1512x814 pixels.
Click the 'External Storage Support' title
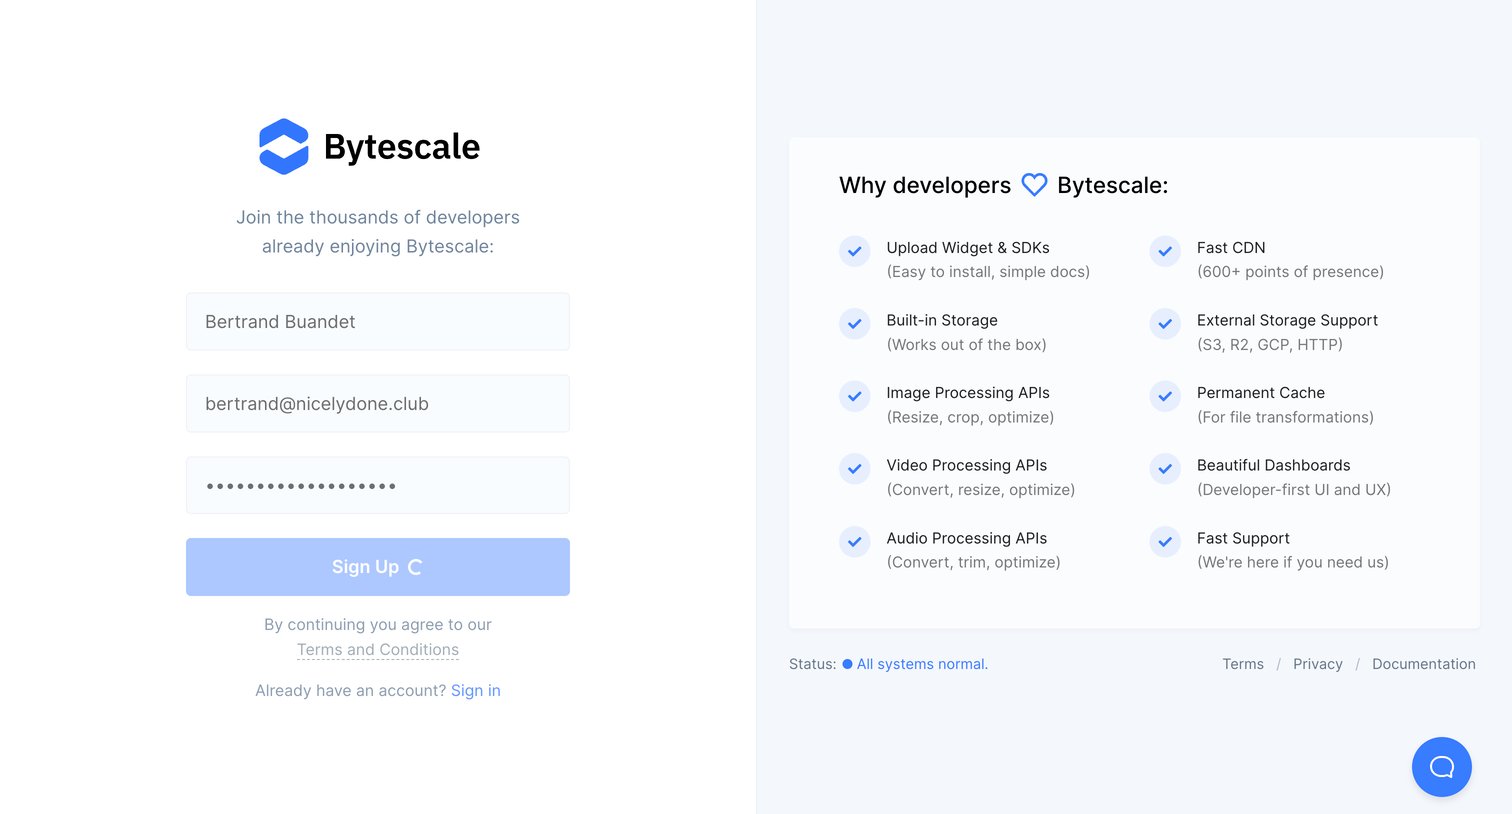coord(1287,320)
